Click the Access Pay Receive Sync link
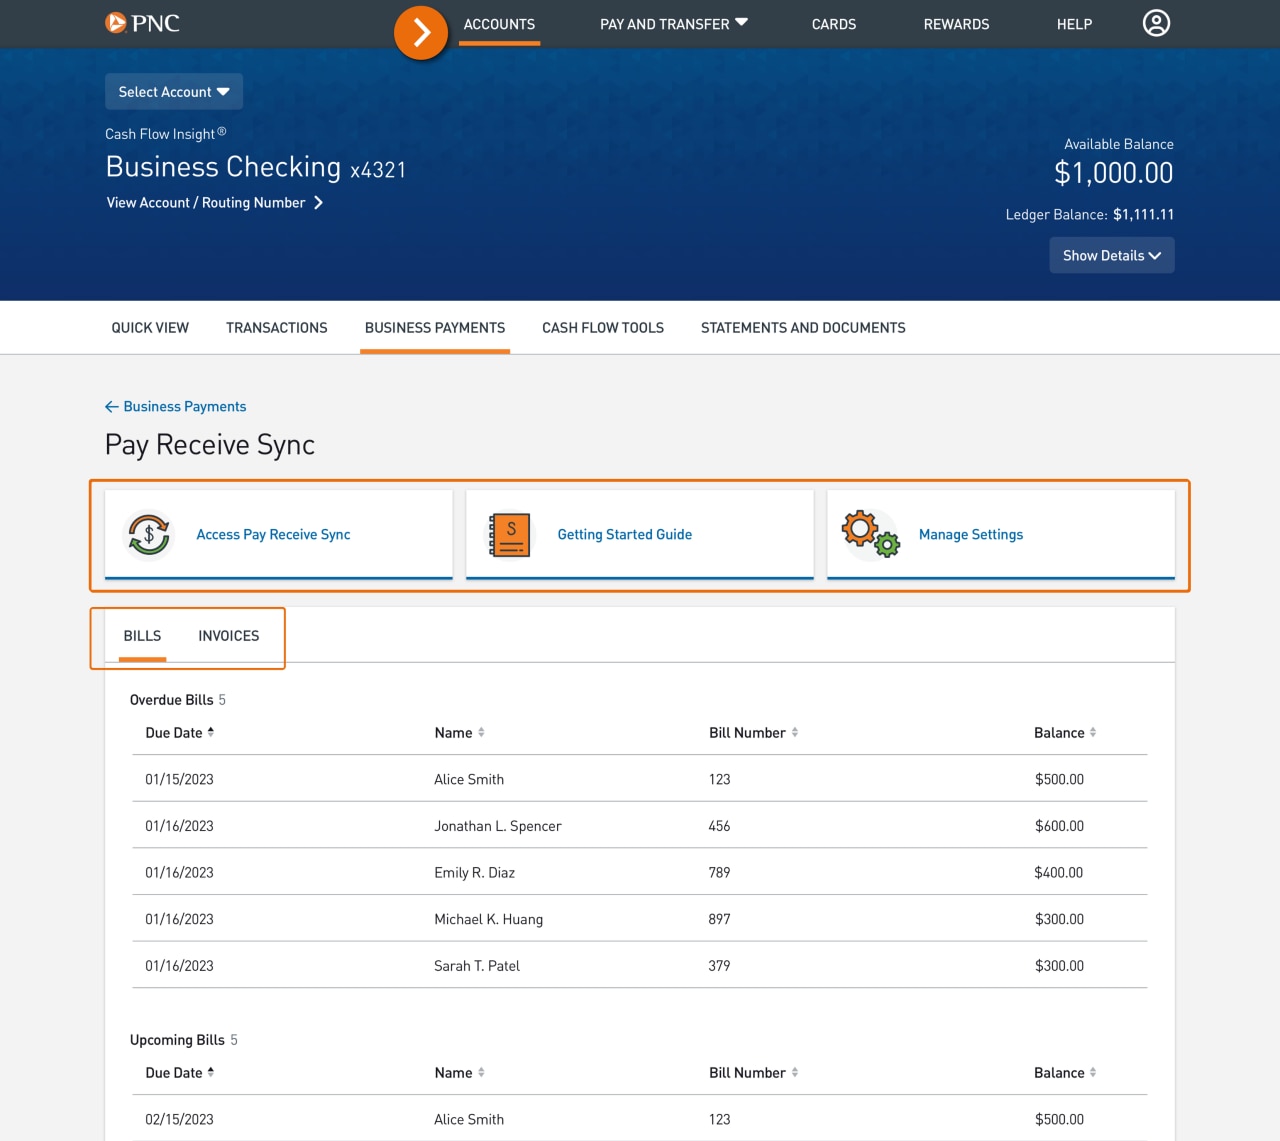1280x1141 pixels. [273, 534]
